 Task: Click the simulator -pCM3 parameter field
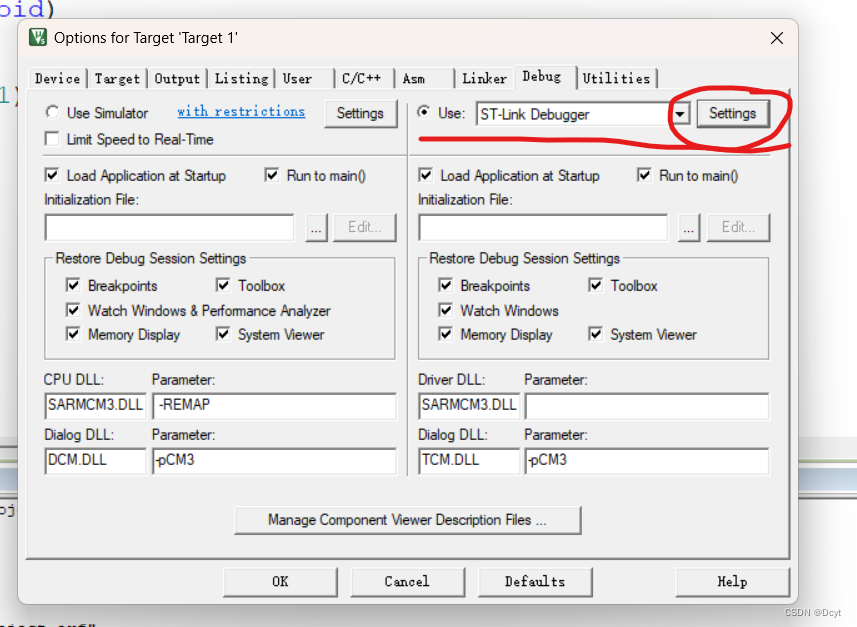[x=274, y=460]
